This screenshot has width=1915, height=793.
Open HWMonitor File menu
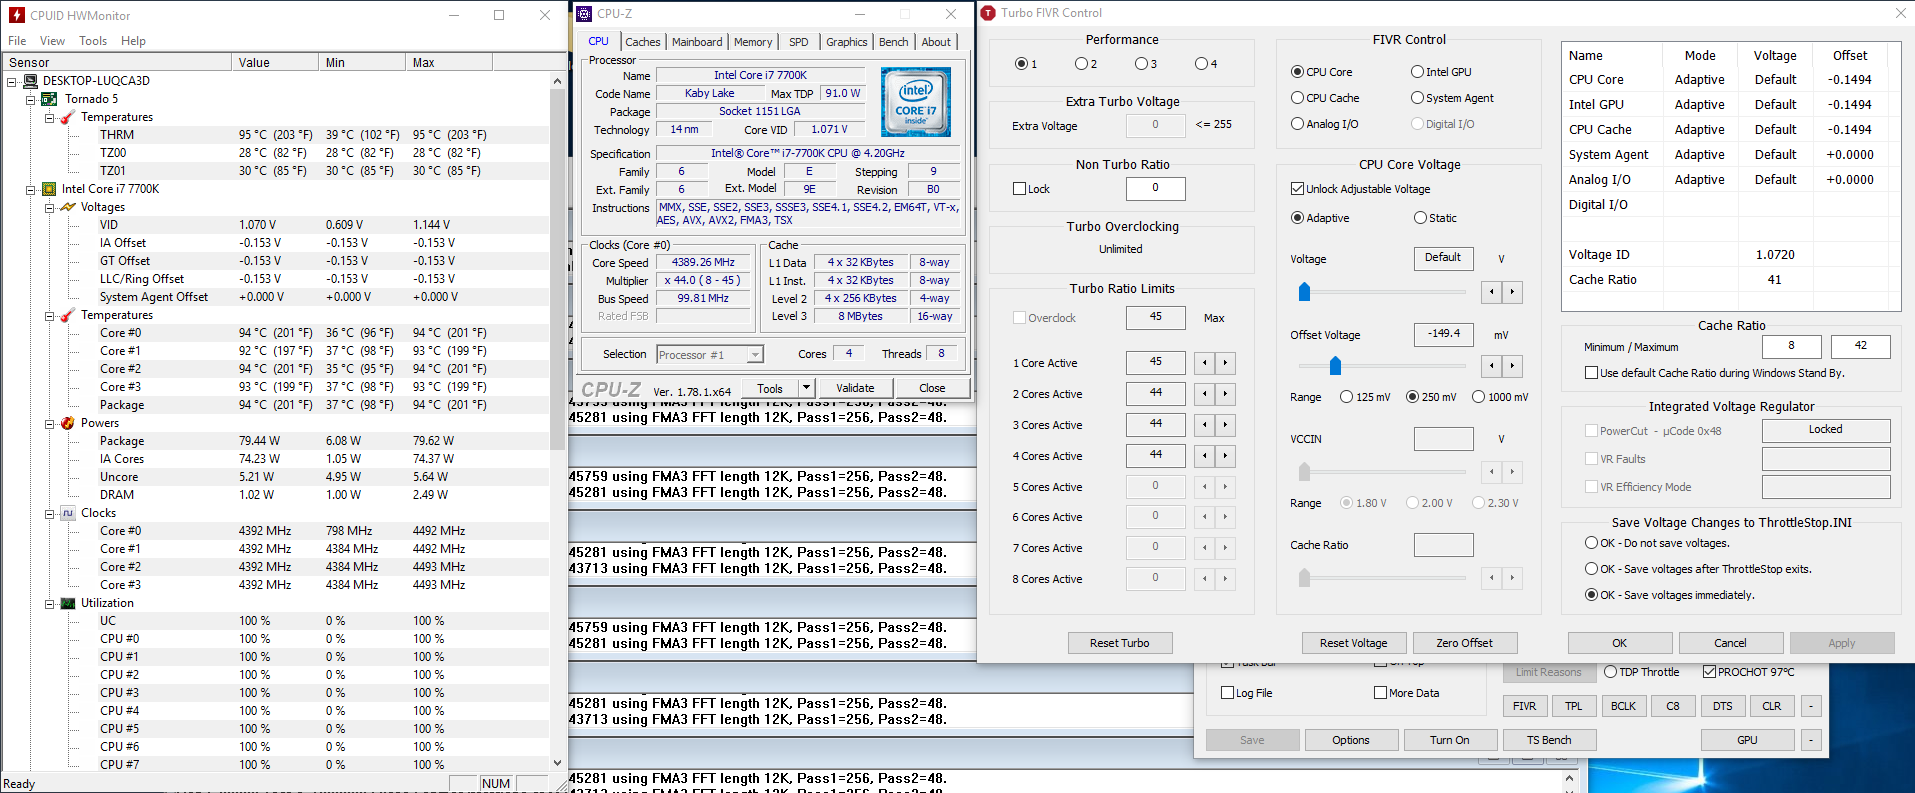(x=17, y=41)
